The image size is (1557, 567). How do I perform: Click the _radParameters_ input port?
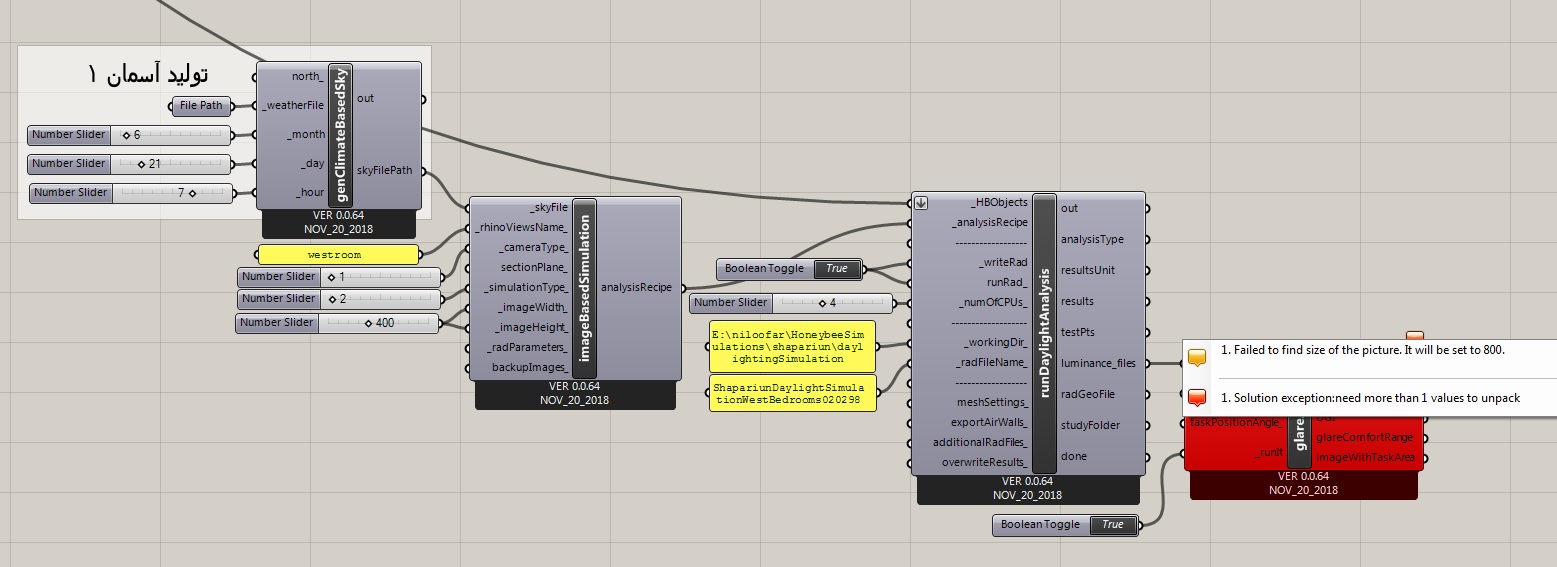527,348
